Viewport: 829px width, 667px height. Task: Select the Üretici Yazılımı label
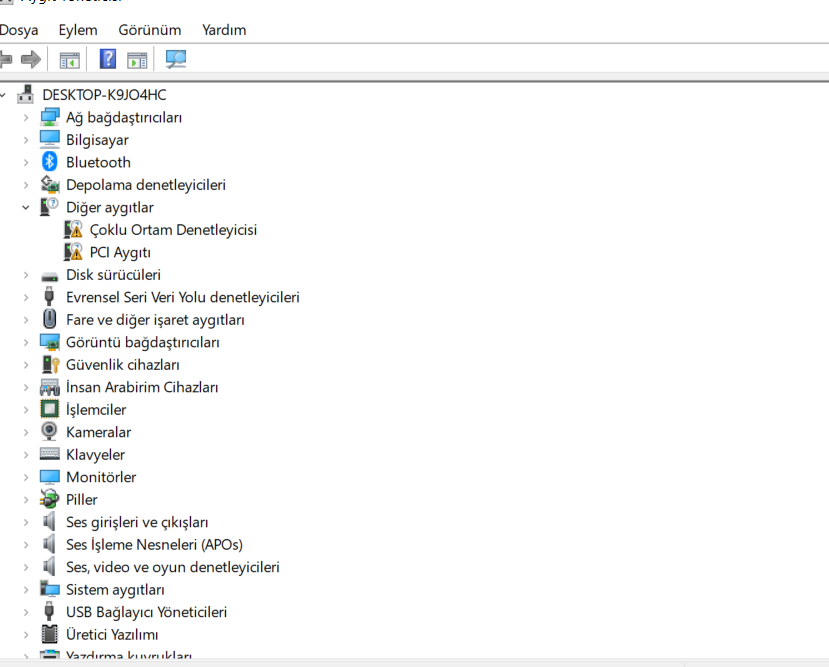click(x=112, y=634)
